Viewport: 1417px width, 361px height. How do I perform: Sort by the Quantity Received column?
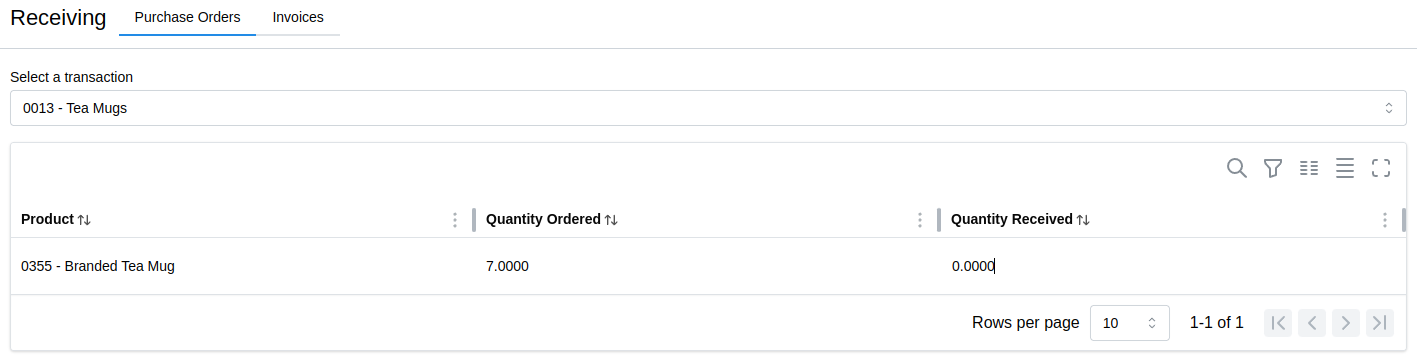point(1083,220)
